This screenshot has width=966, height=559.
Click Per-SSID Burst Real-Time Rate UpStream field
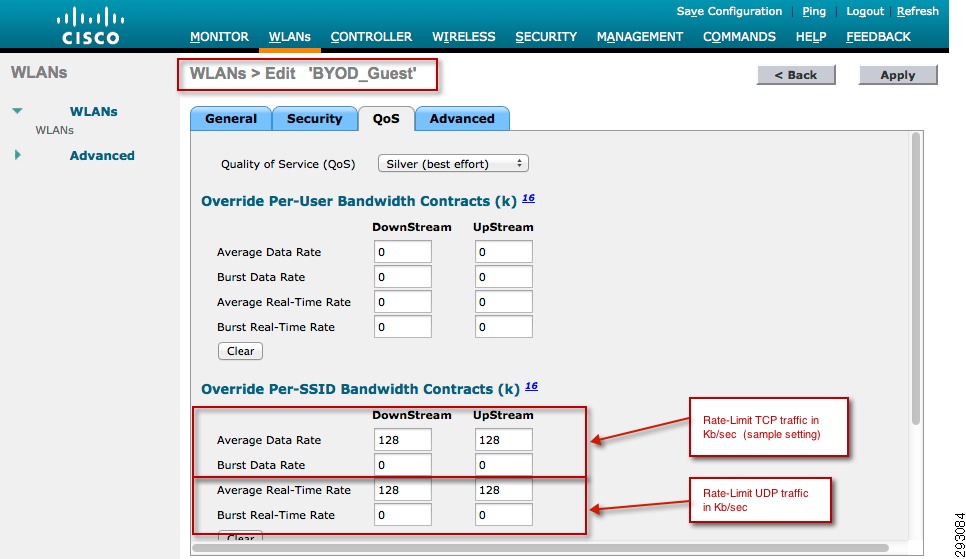503,515
